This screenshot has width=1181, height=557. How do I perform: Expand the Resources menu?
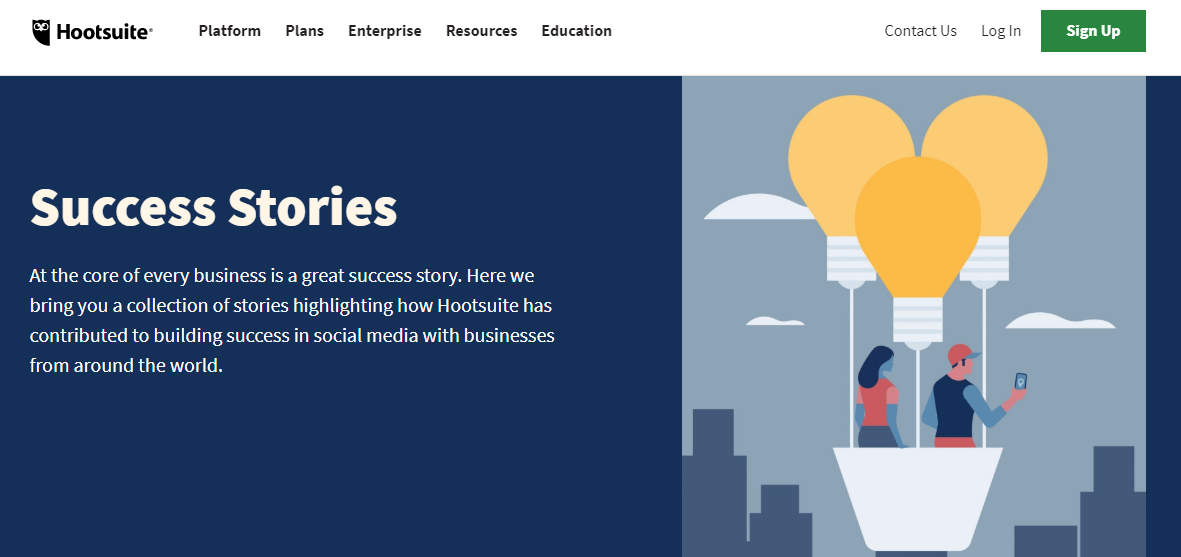[482, 31]
